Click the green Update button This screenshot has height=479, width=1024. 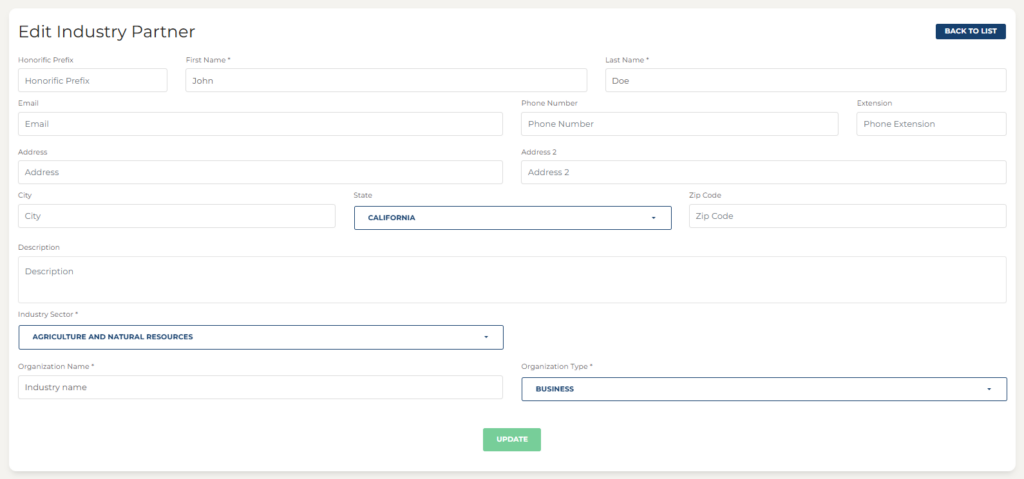[x=512, y=440]
